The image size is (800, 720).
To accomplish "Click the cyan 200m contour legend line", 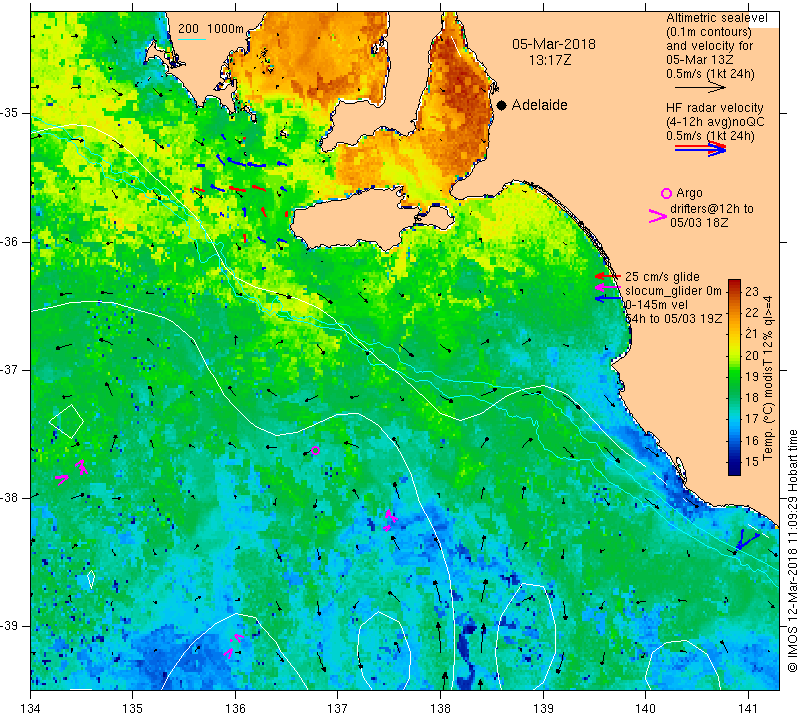I will point(192,39).
